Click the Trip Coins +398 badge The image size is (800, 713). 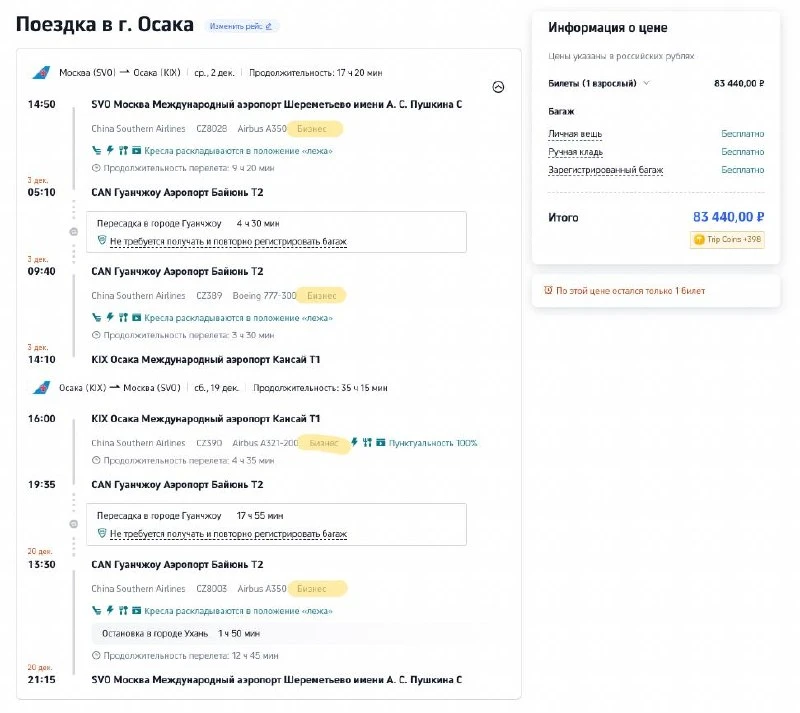pyautogui.click(x=727, y=239)
